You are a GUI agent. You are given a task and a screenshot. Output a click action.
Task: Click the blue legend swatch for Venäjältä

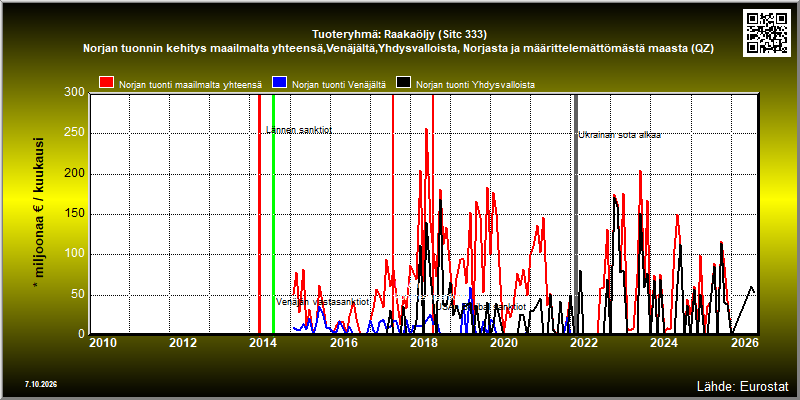(280, 83)
